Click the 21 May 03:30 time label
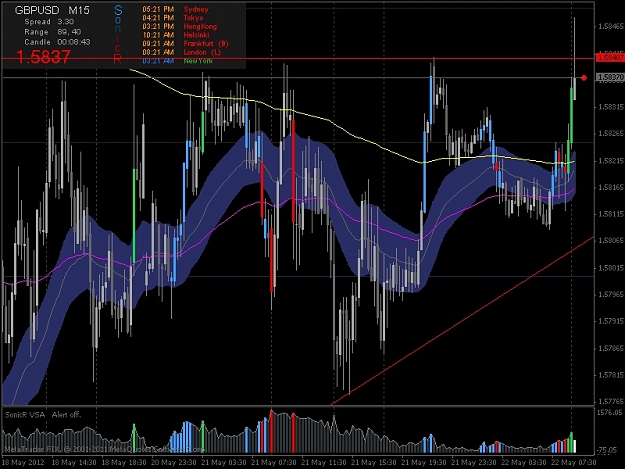Image resolution: width=625 pixels, height=469 pixels. tap(224, 463)
